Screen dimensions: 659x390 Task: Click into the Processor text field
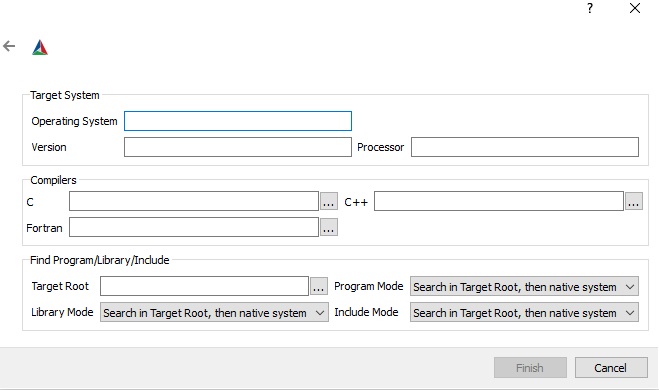[525, 147]
